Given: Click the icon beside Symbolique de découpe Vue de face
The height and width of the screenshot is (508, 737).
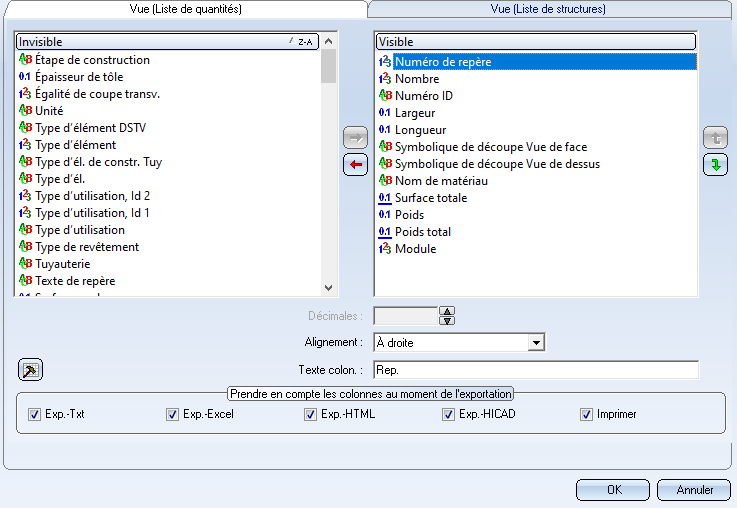Looking at the screenshot, I should 385,147.
